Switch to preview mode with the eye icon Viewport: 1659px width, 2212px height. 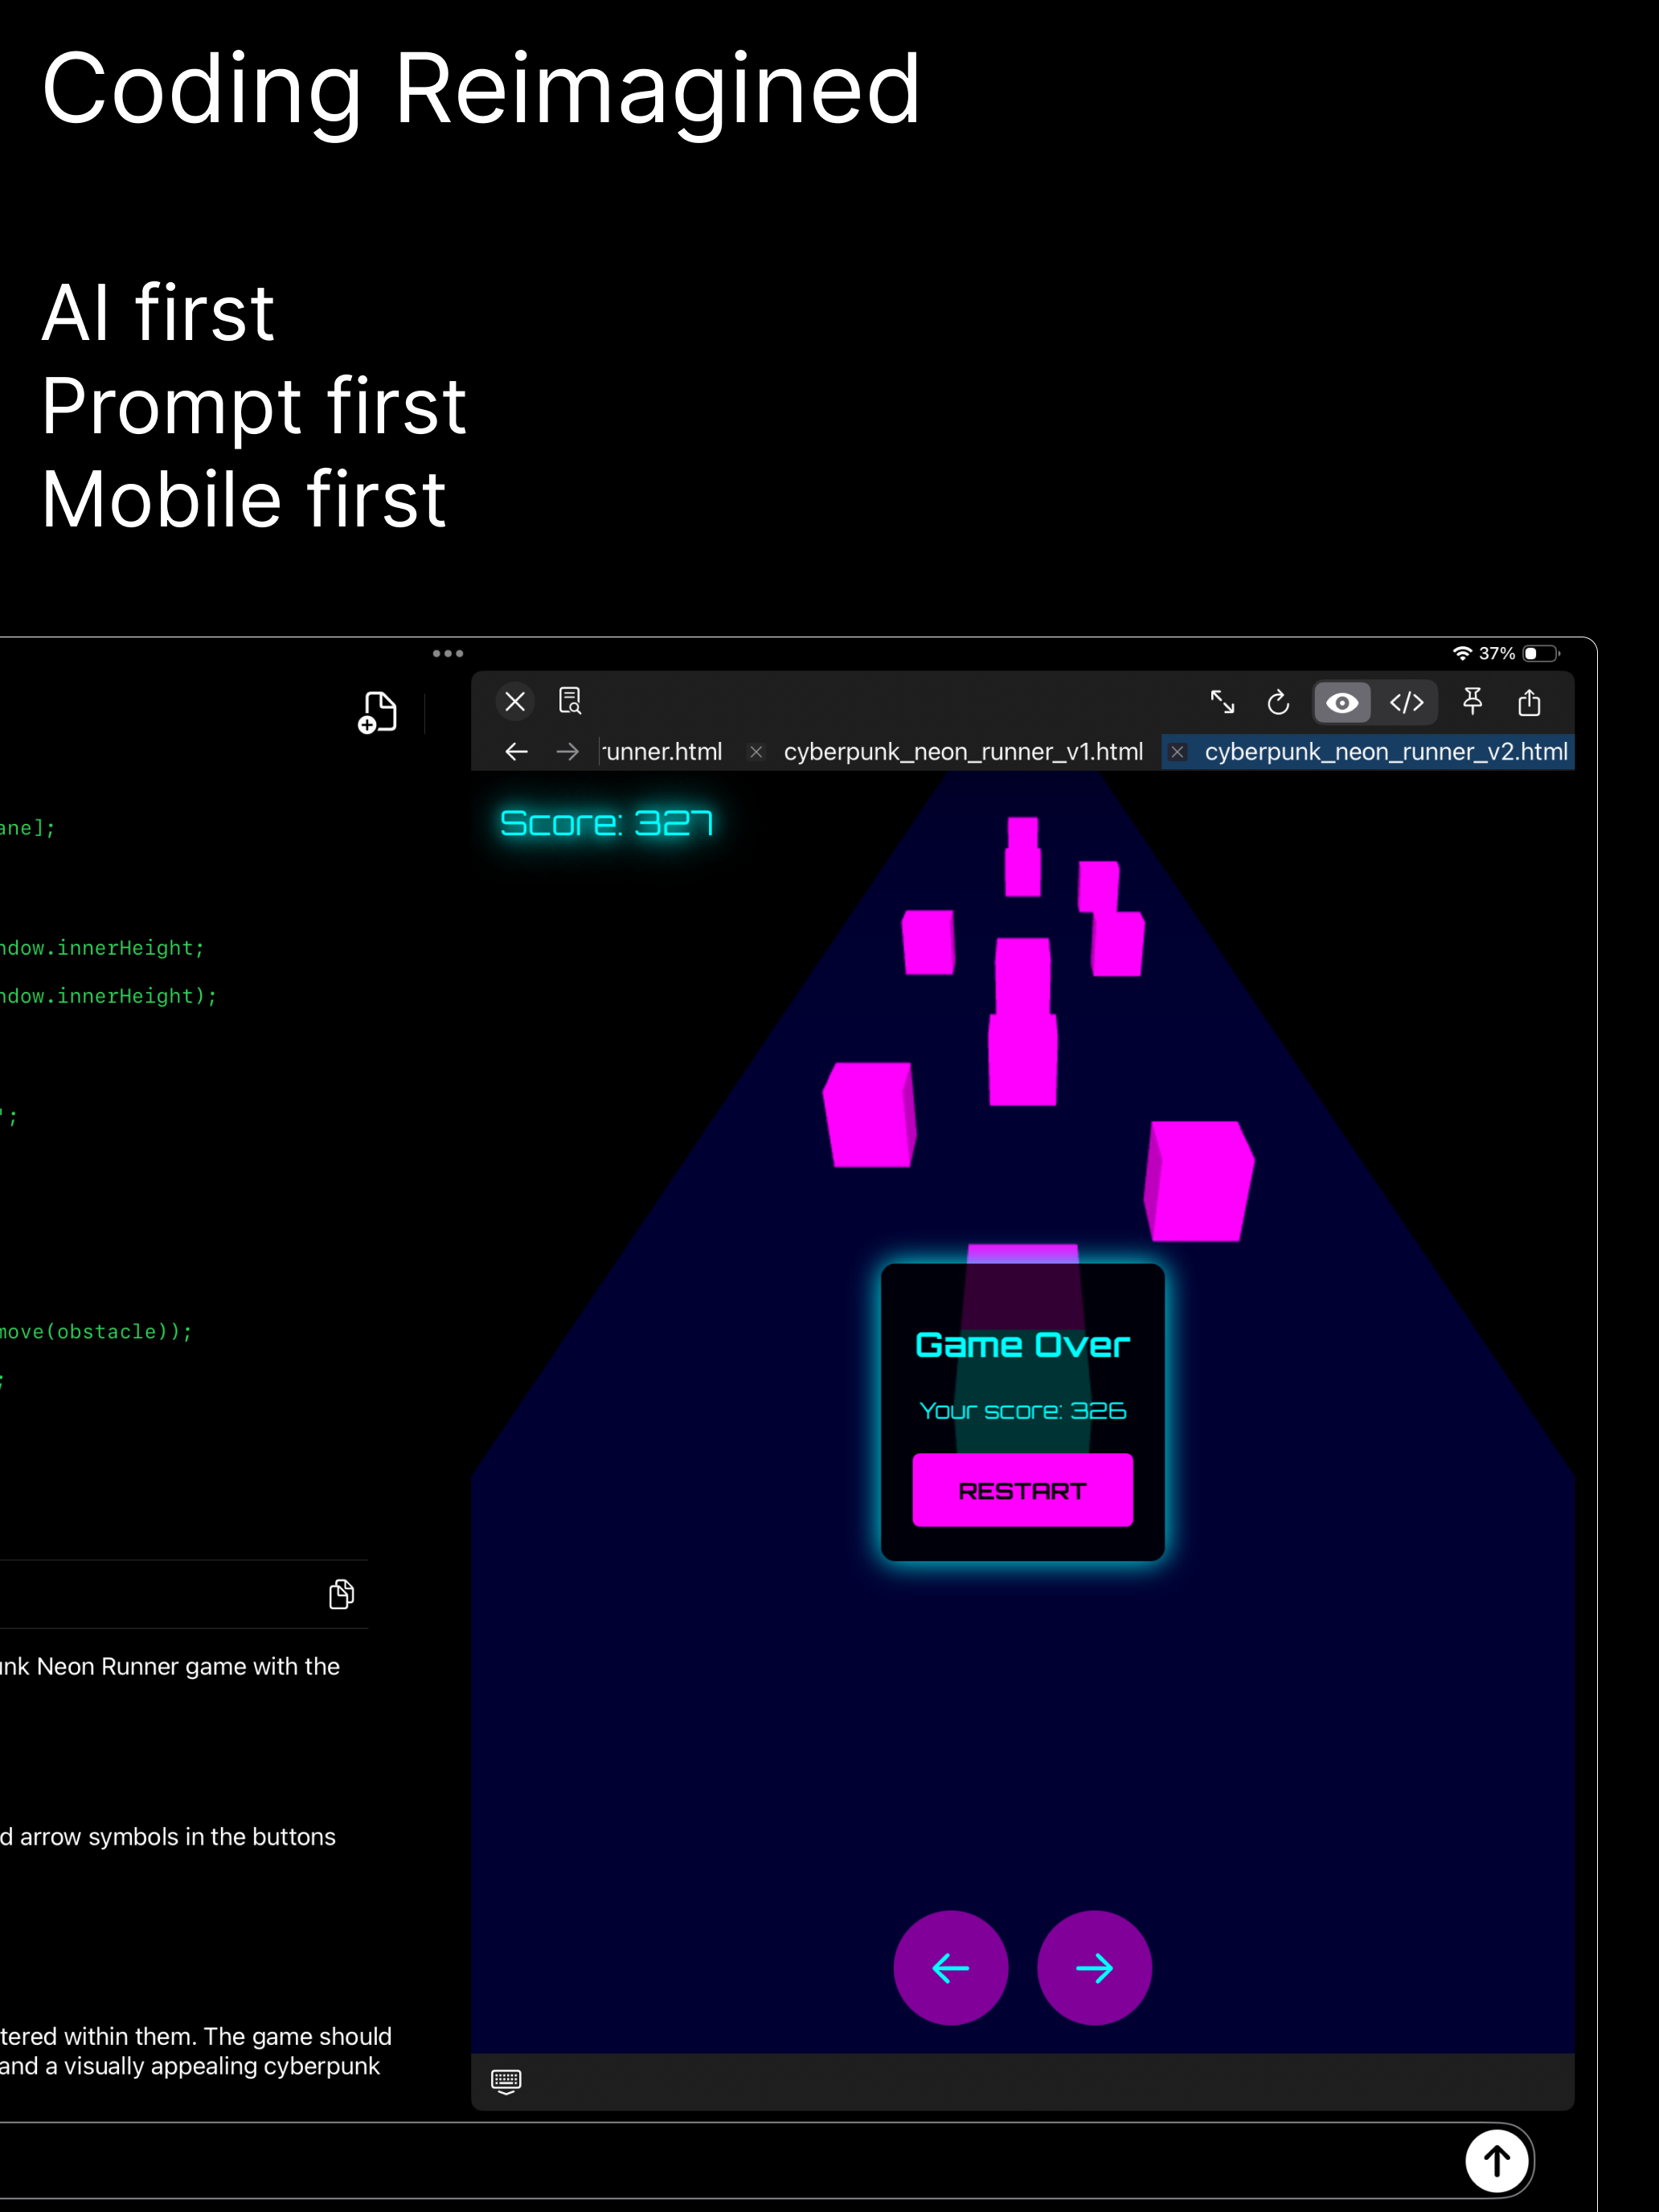pyautogui.click(x=1342, y=703)
